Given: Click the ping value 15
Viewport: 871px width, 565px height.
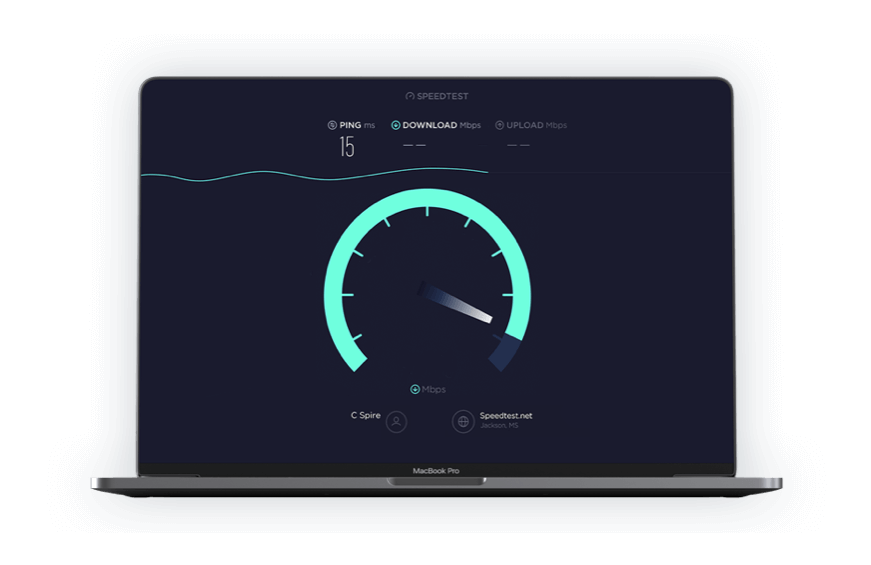Looking at the screenshot, I should coord(347,147).
